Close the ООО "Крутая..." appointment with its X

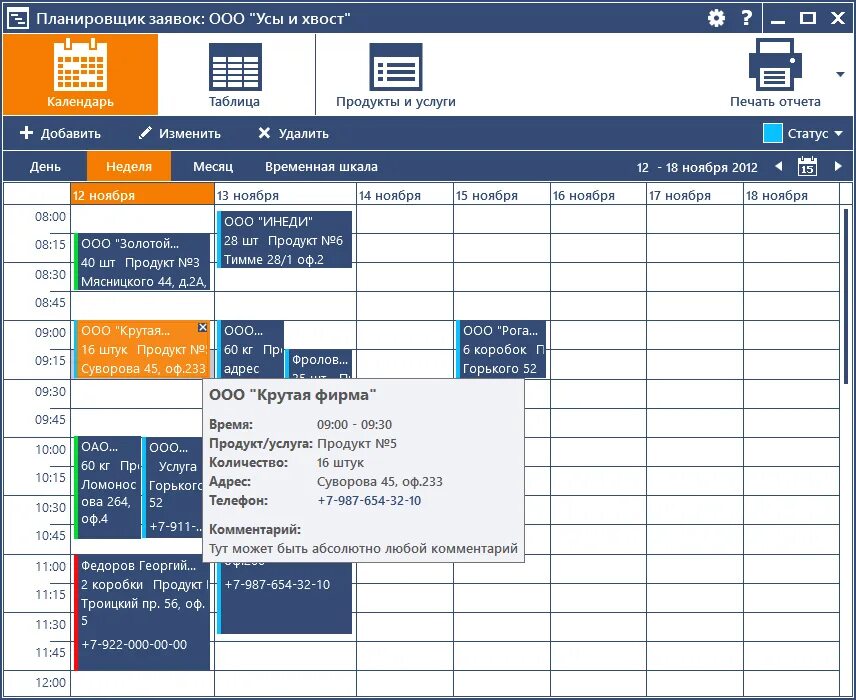[203, 328]
